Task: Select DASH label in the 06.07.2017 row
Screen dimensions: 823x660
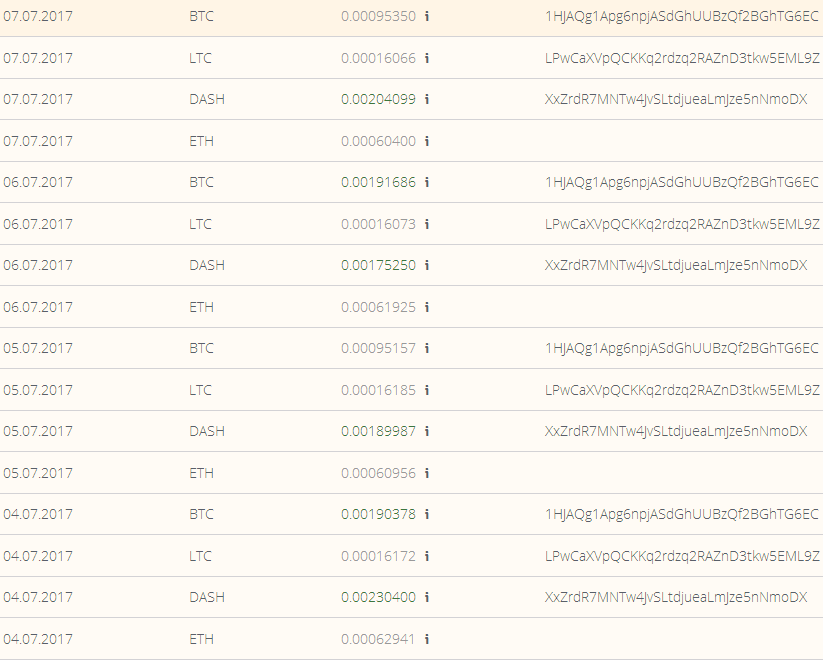Action: pos(207,265)
